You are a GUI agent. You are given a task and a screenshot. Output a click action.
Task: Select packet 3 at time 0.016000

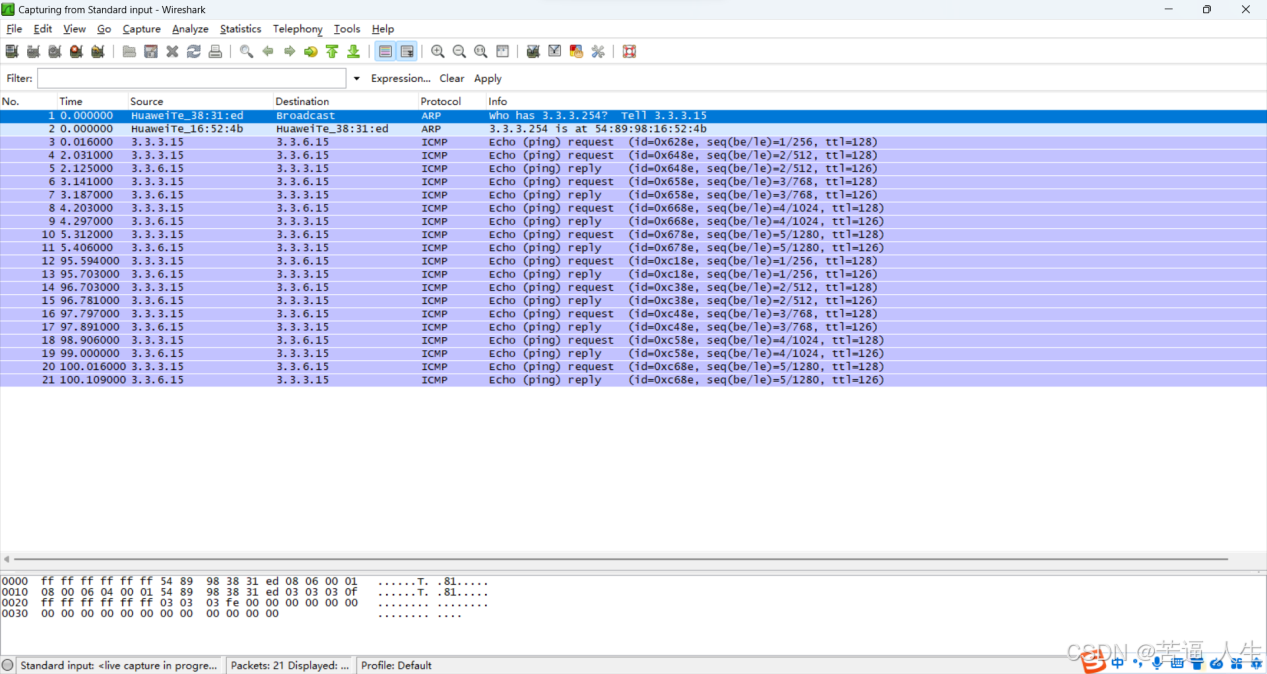pyautogui.click(x=633, y=142)
